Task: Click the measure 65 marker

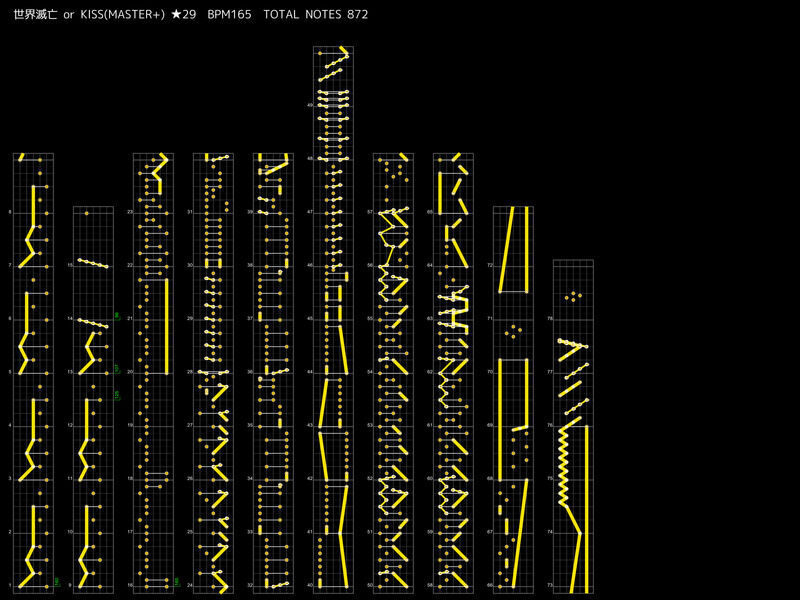Action: click(x=429, y=213)
